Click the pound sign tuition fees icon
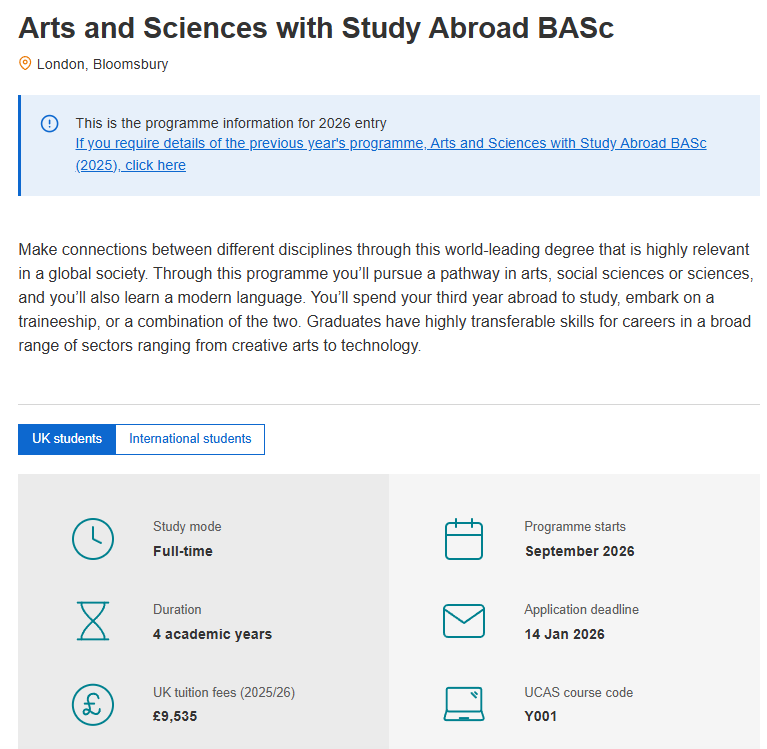This screenshot has width=767, height=749. point(93,704)
